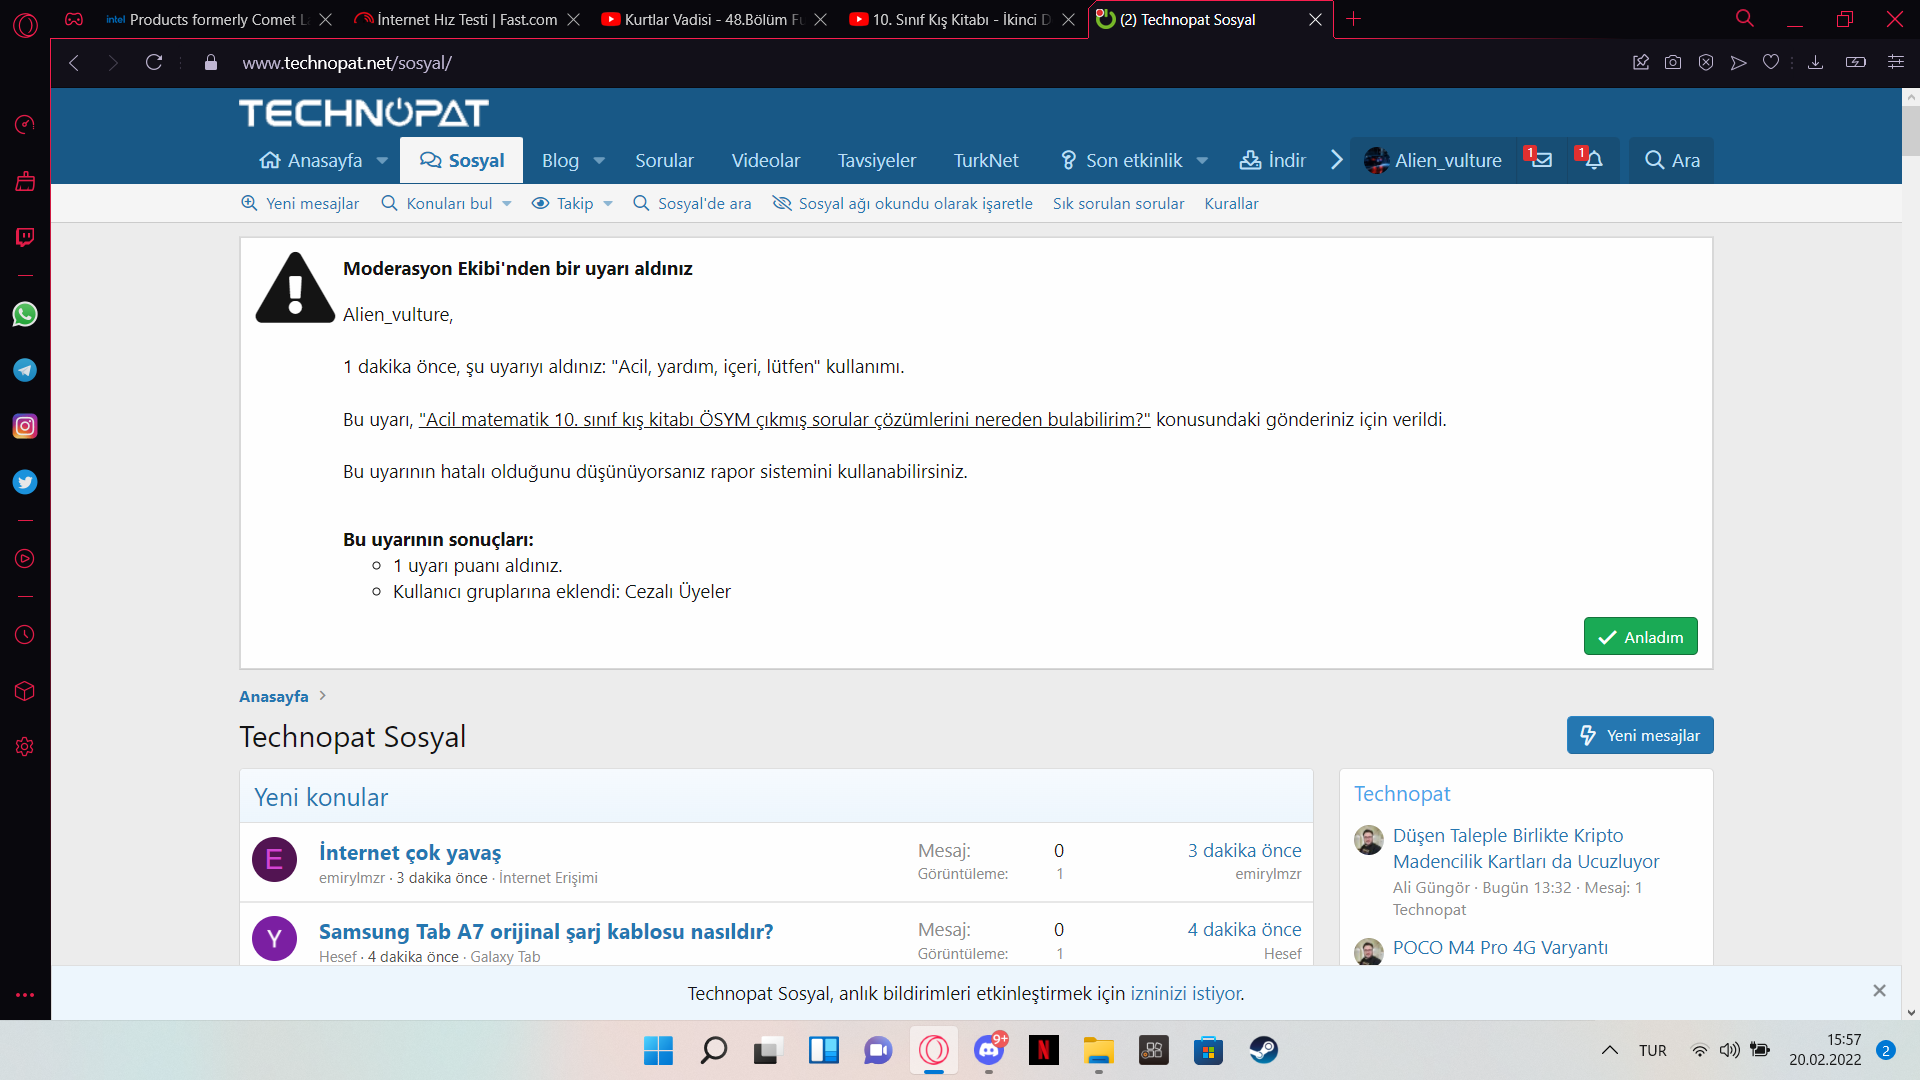Open the notifications bell alerts
Image resolution: width=1920 pixels, height=1080 pixels.
coord(1593,160)
